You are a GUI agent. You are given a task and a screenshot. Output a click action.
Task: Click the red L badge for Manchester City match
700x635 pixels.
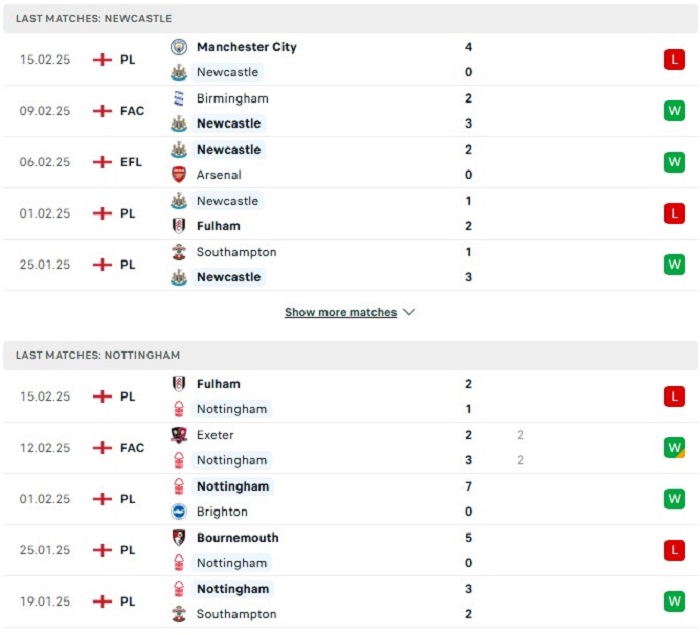(x=674, y=59)
